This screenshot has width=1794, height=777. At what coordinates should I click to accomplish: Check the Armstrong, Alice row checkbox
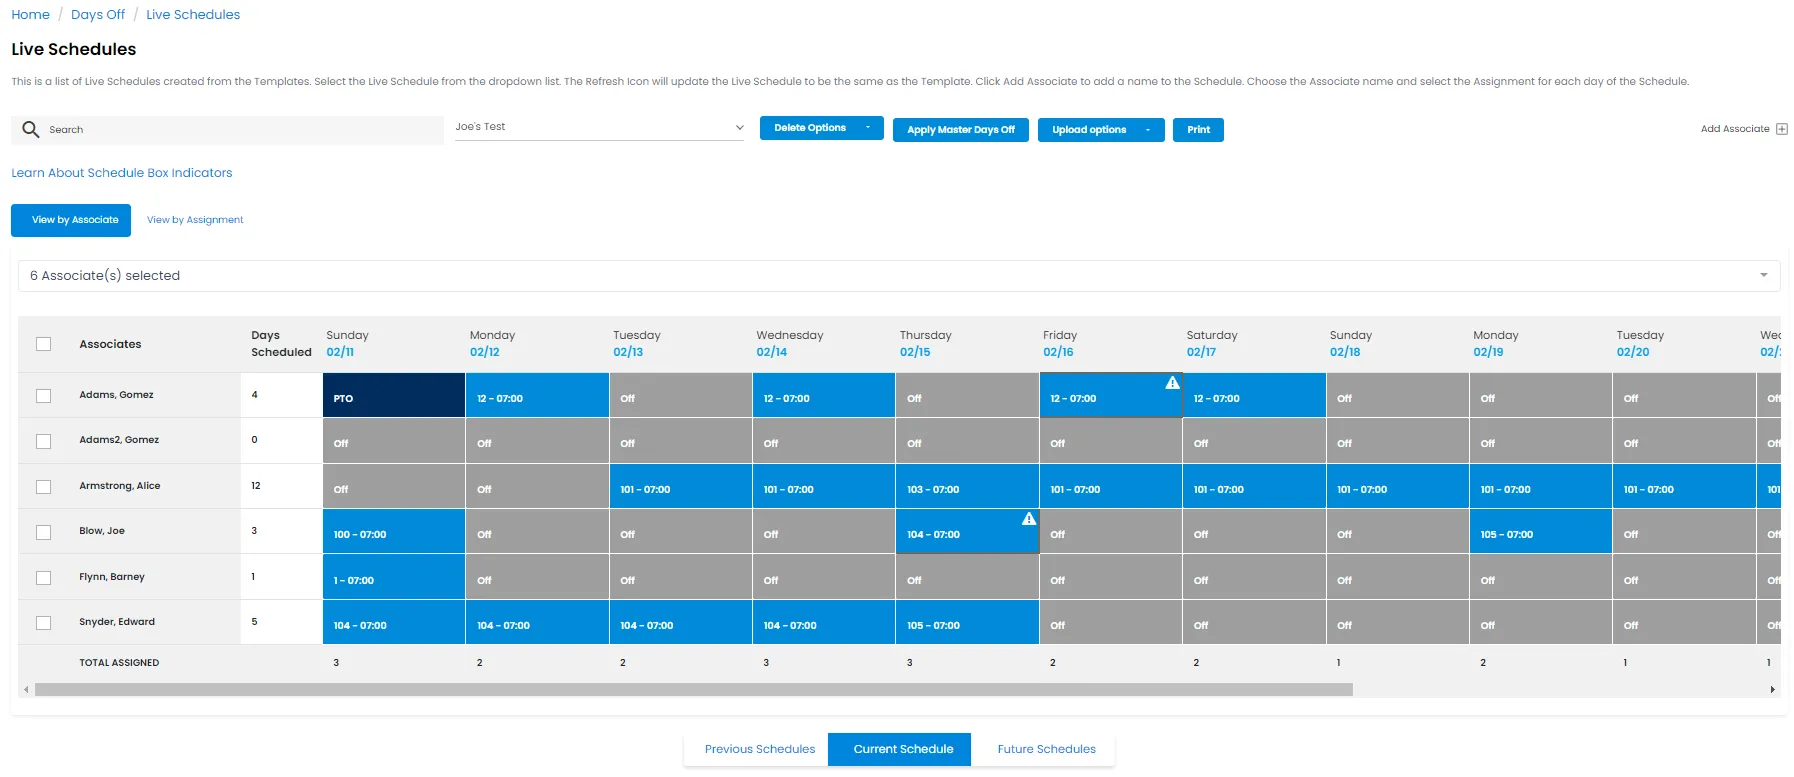click(43, 487)
